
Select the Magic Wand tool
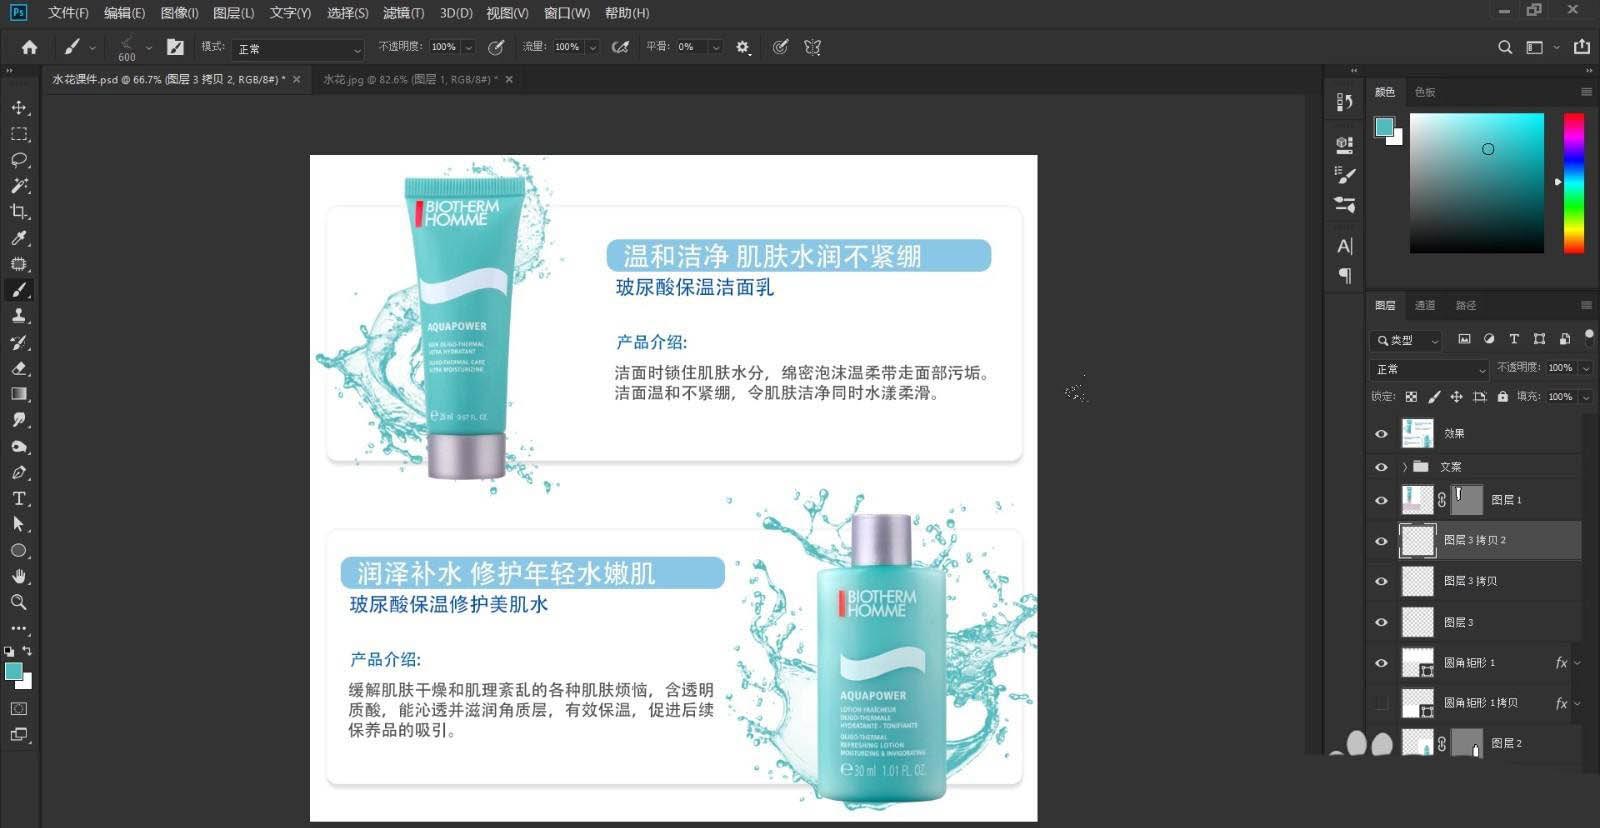pyautogui.click(x=19, y=185)
